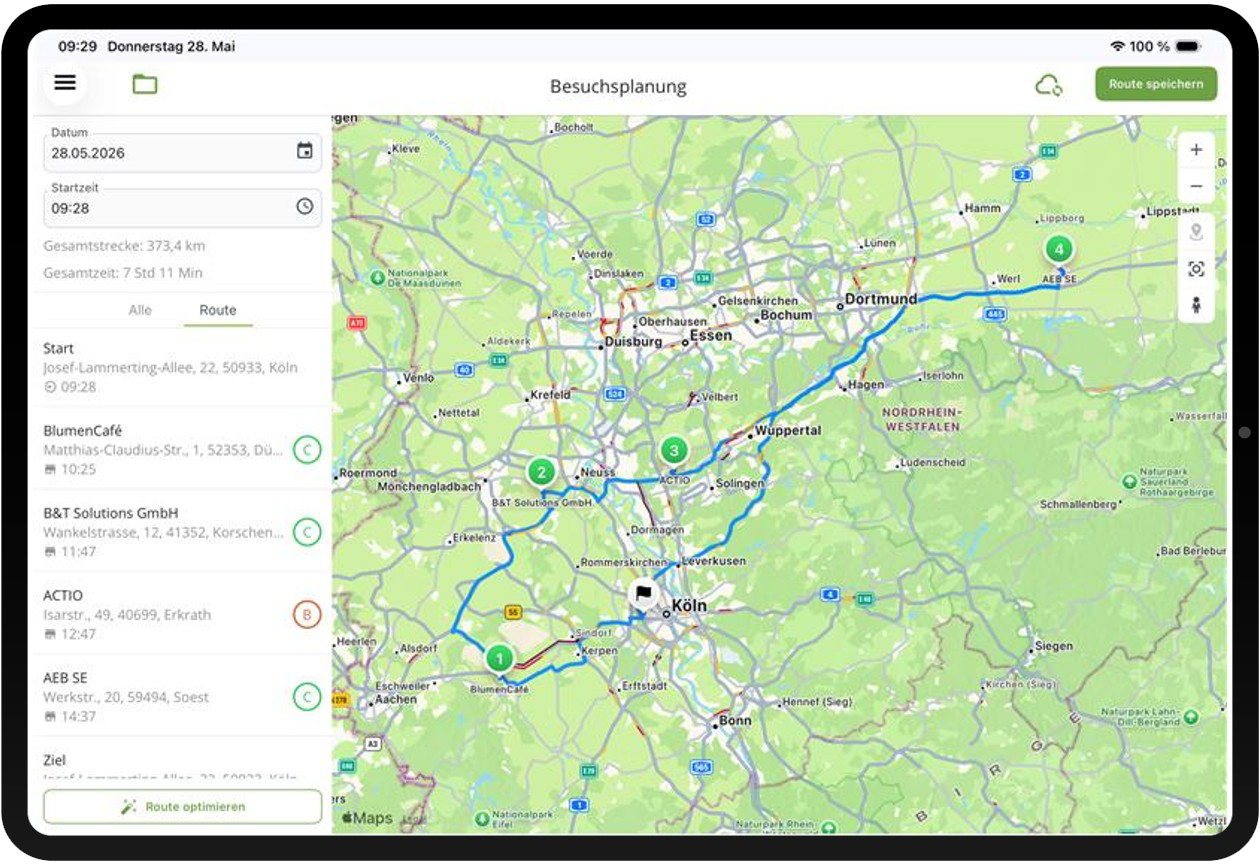Select map marker 4 at AEB SE
Screen dimensions: 1260x865
(x=1058, y=249)
